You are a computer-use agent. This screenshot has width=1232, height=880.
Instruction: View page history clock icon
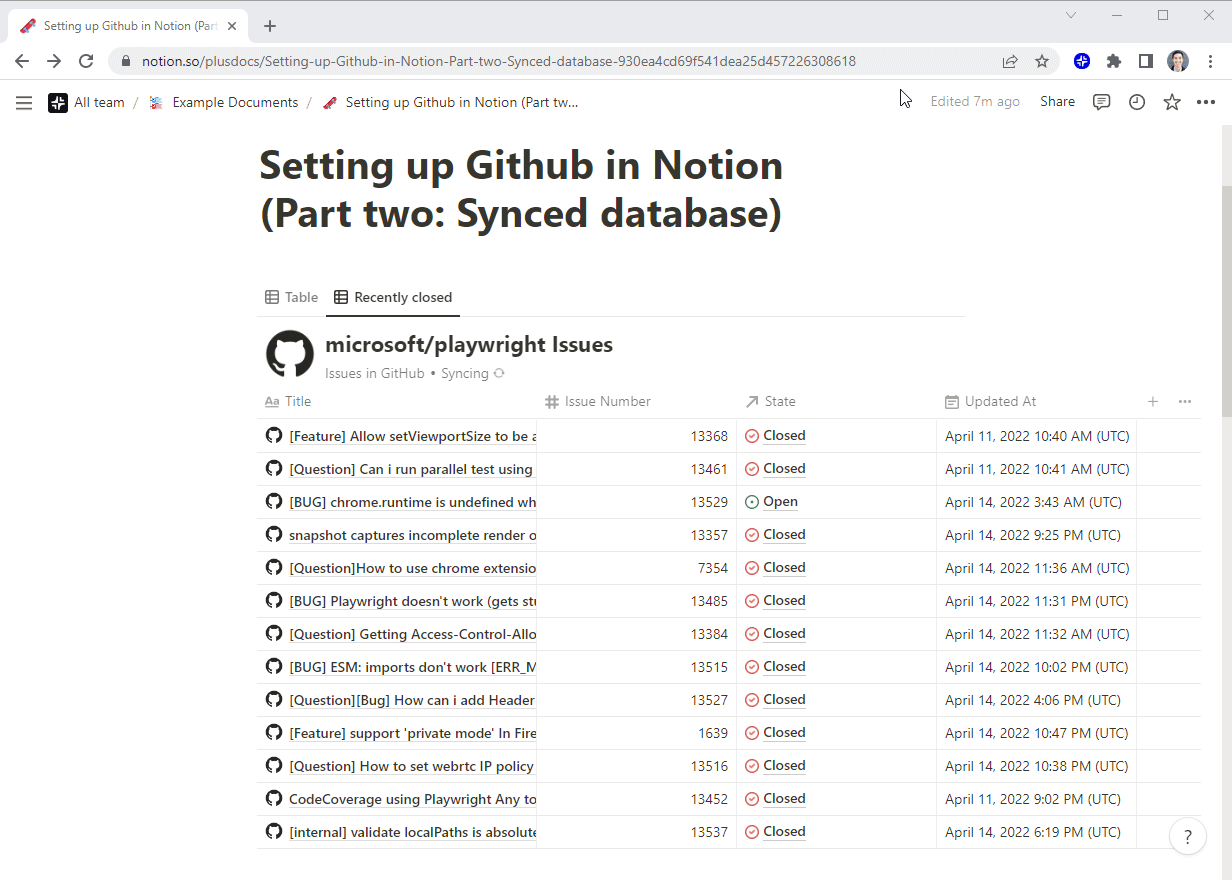click(1137, 102)
